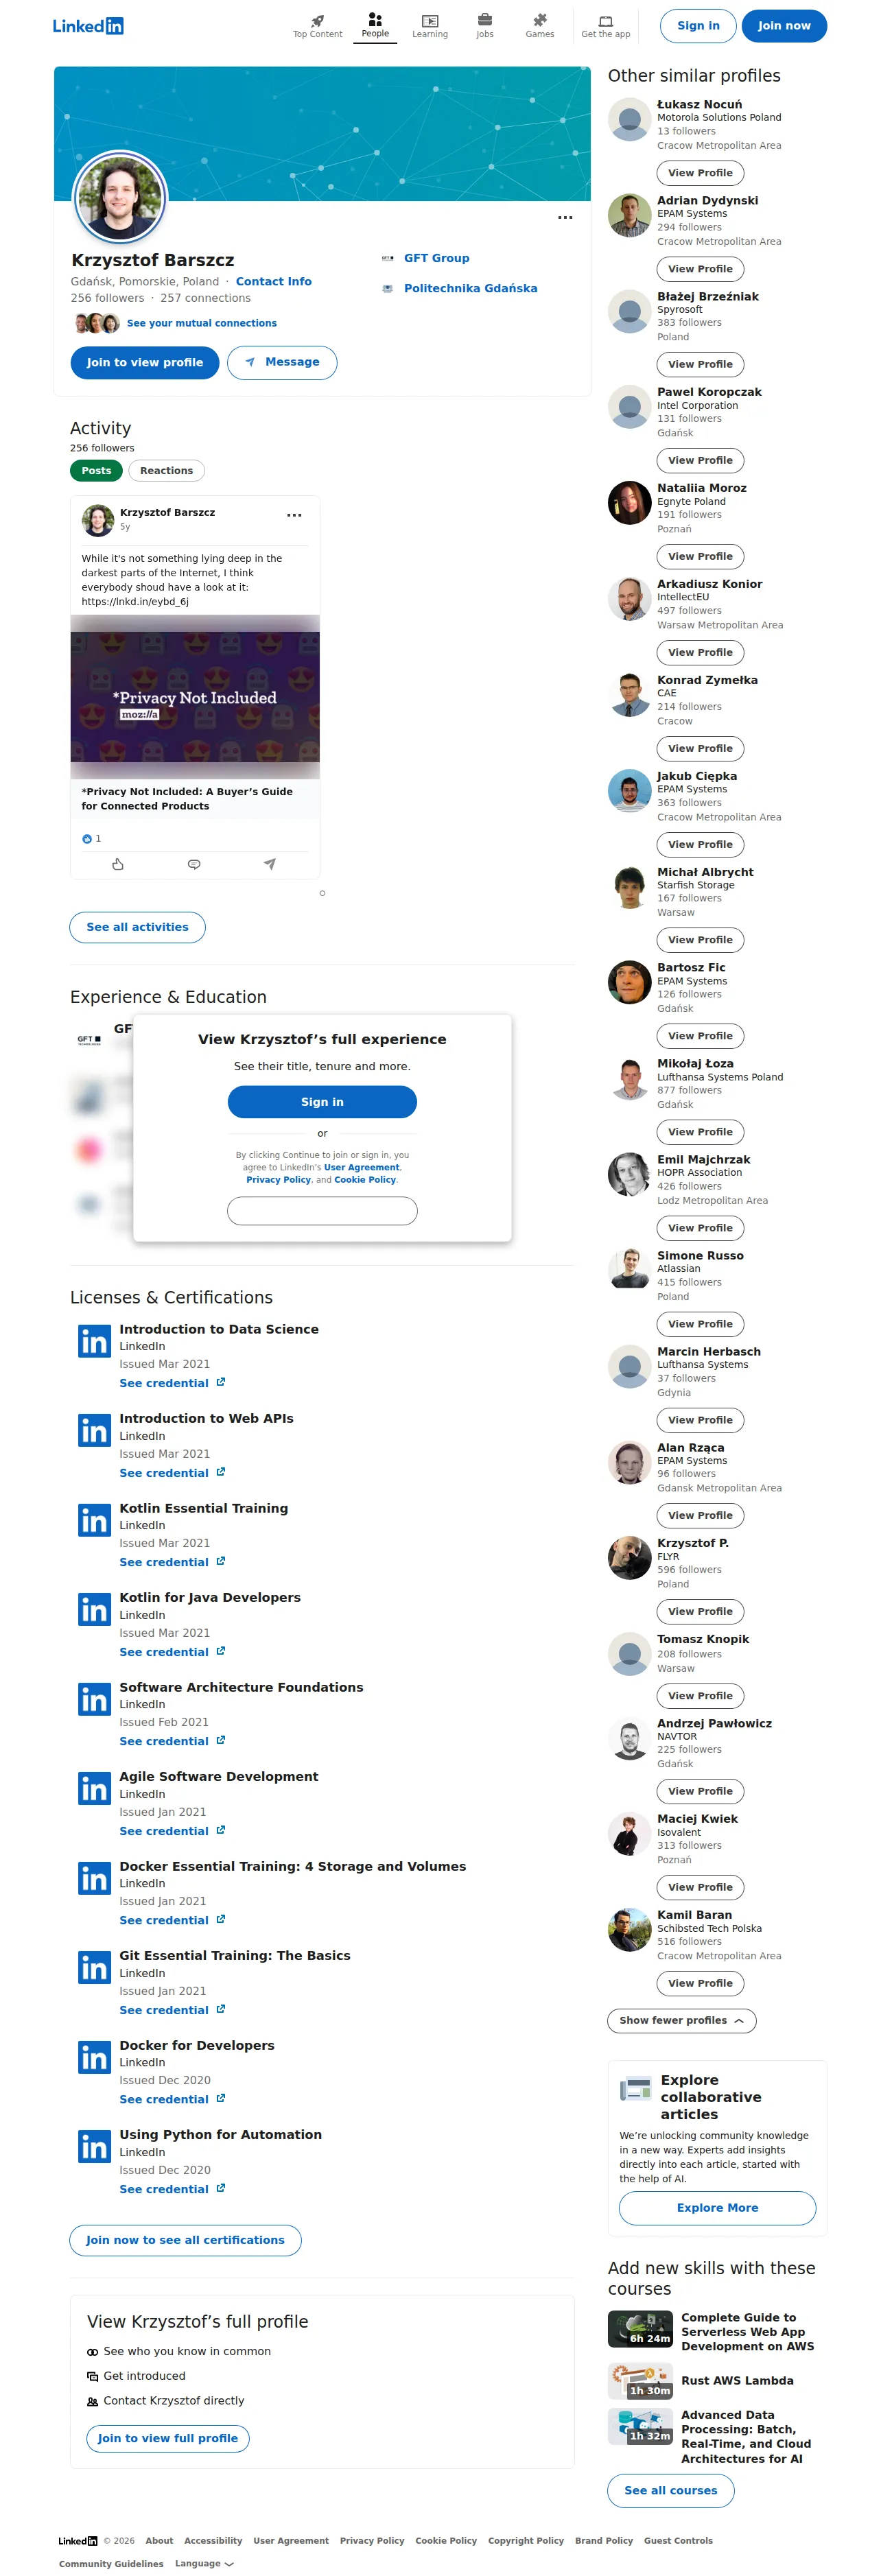Click the Message button
881x2576 pixels.
pos(282,362)
